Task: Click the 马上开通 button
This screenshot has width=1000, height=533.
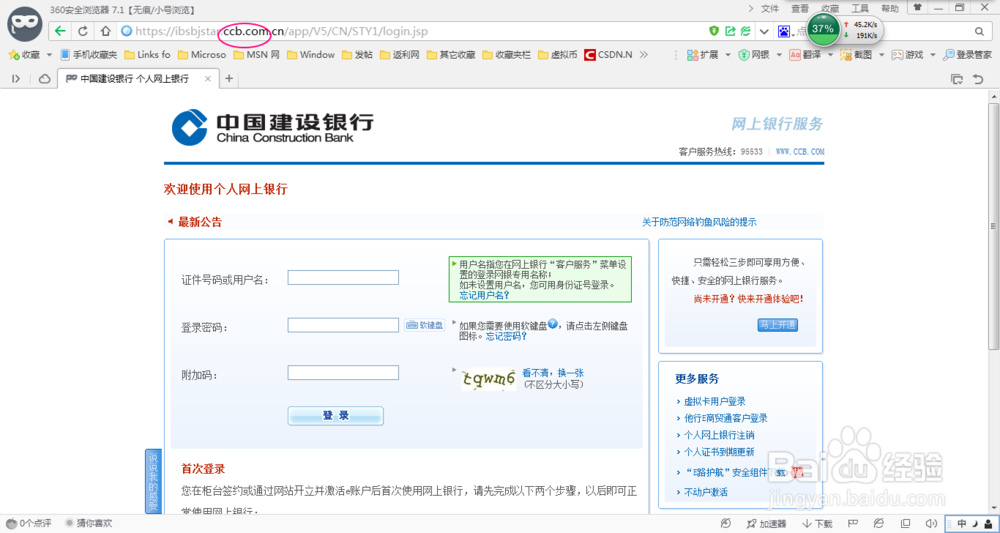Action: pos(777,325)
